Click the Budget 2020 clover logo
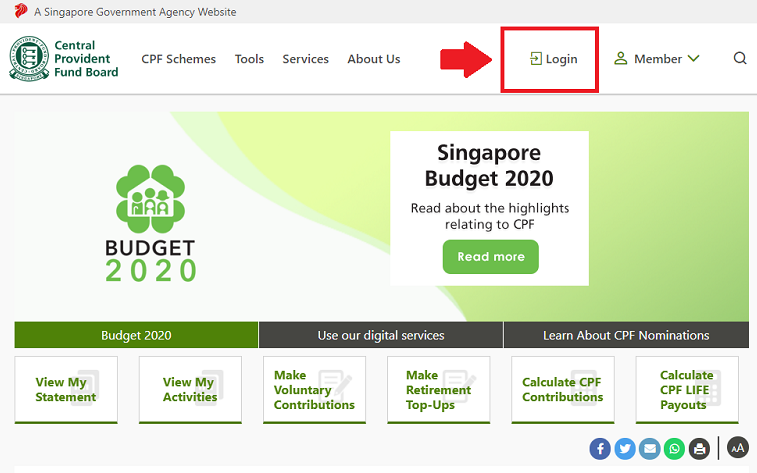Viewport: 757px width, 473px height. point(150,199)
